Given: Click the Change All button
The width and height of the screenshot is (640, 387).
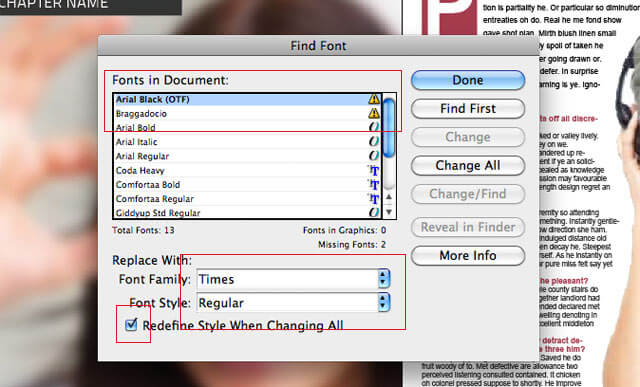Looking at the screenshot, I should pyautogui.click(x=468, y=165).
